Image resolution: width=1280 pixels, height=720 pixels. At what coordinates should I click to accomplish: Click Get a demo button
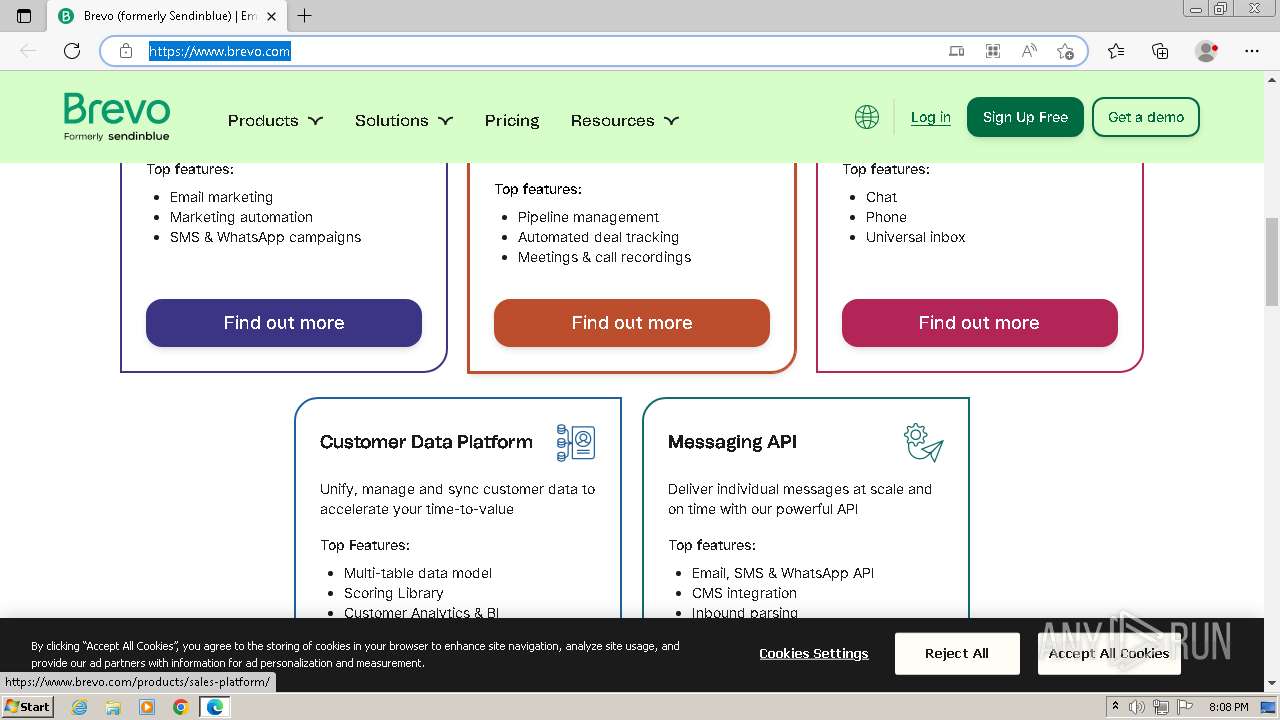pyautogui.click(x=1146, y=117)
